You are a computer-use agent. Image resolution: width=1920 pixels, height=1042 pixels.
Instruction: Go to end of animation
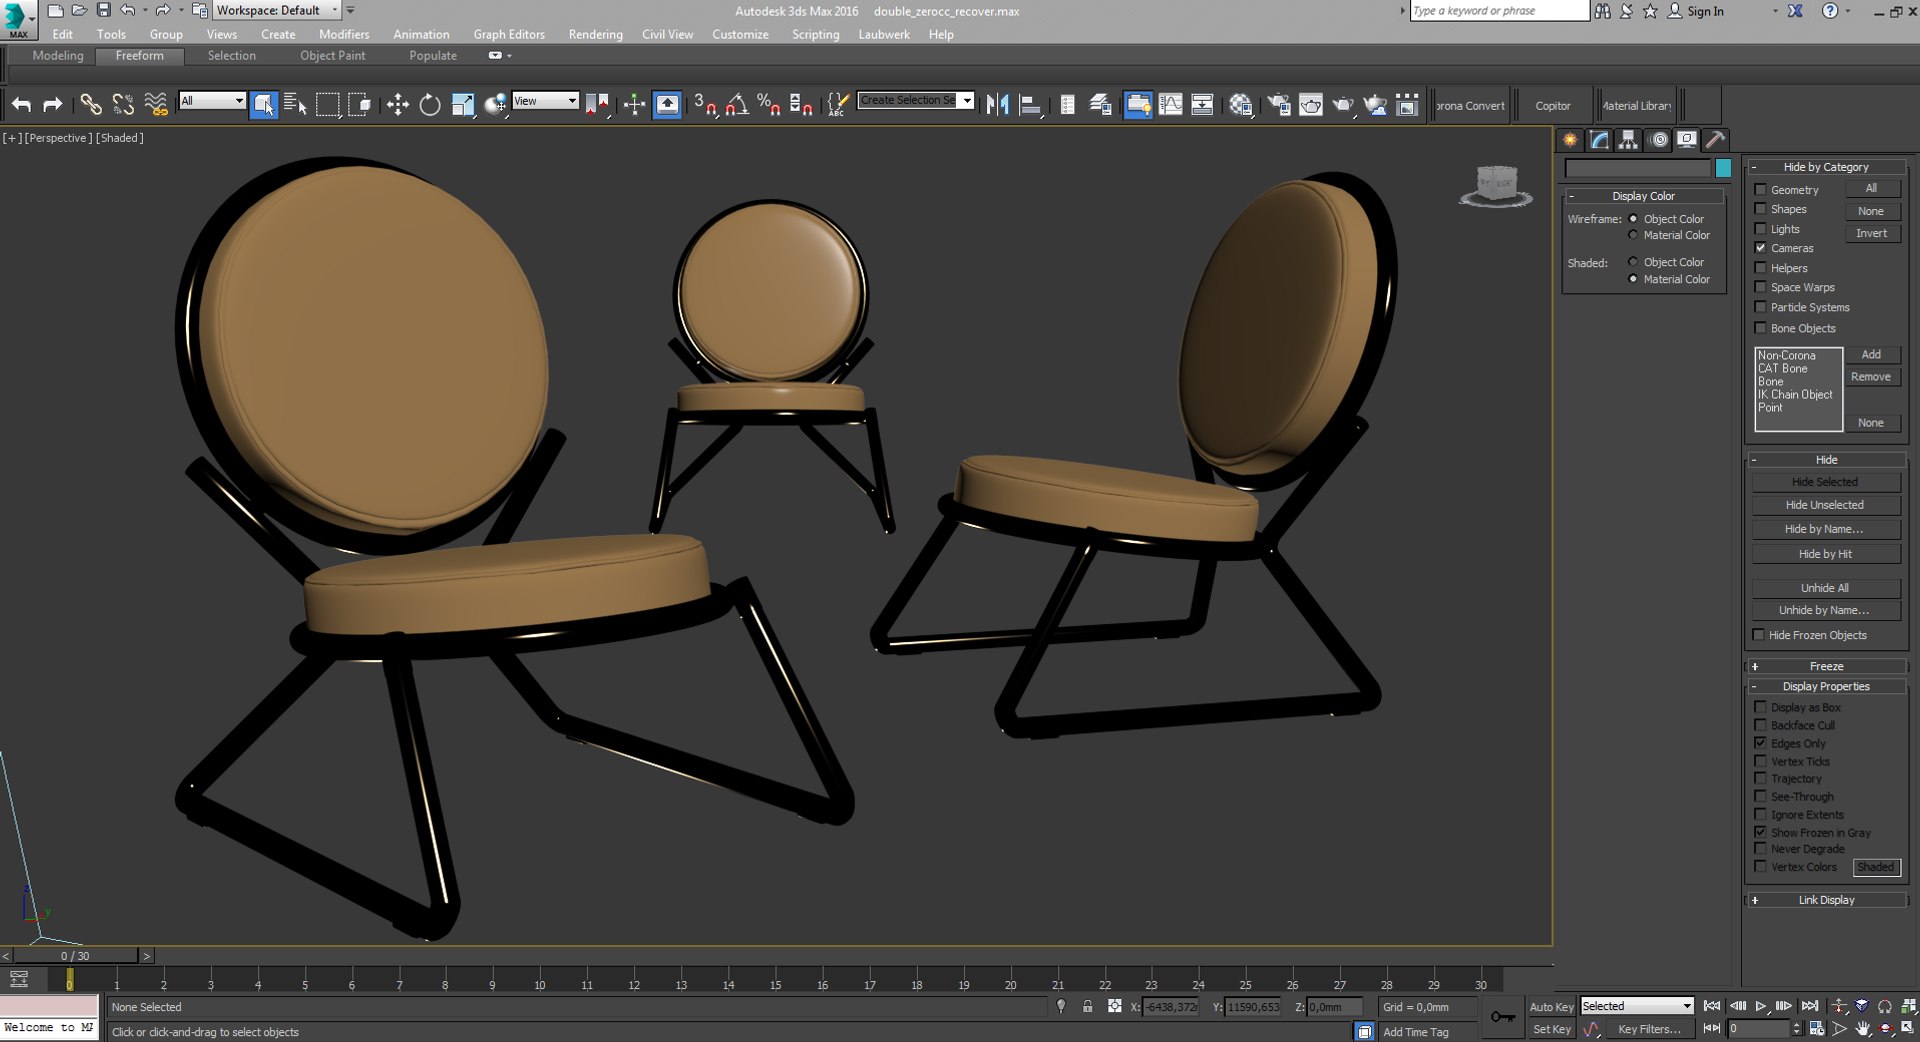click(1810, 1006)
